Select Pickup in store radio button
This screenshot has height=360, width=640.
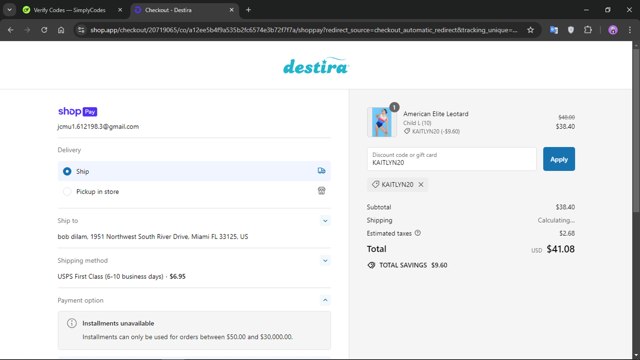coord(67,191)
